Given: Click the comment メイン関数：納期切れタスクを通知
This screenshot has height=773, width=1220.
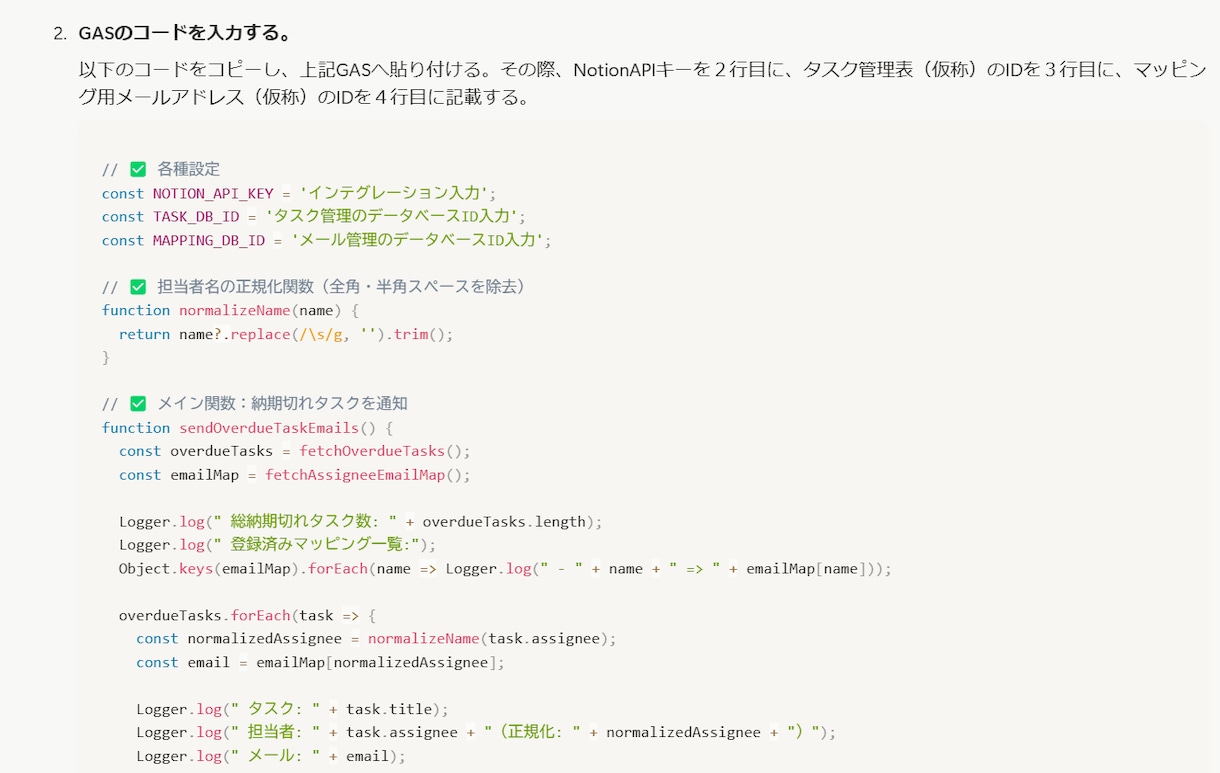Looking at the screenshot, I should [282, 404].
